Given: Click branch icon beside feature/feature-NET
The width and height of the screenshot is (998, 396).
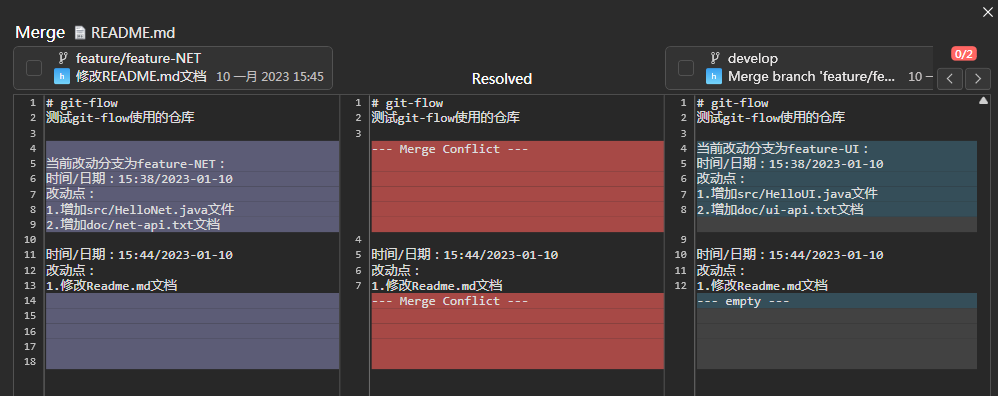Looking at the screenshot, I should click(x=62, y=58).
